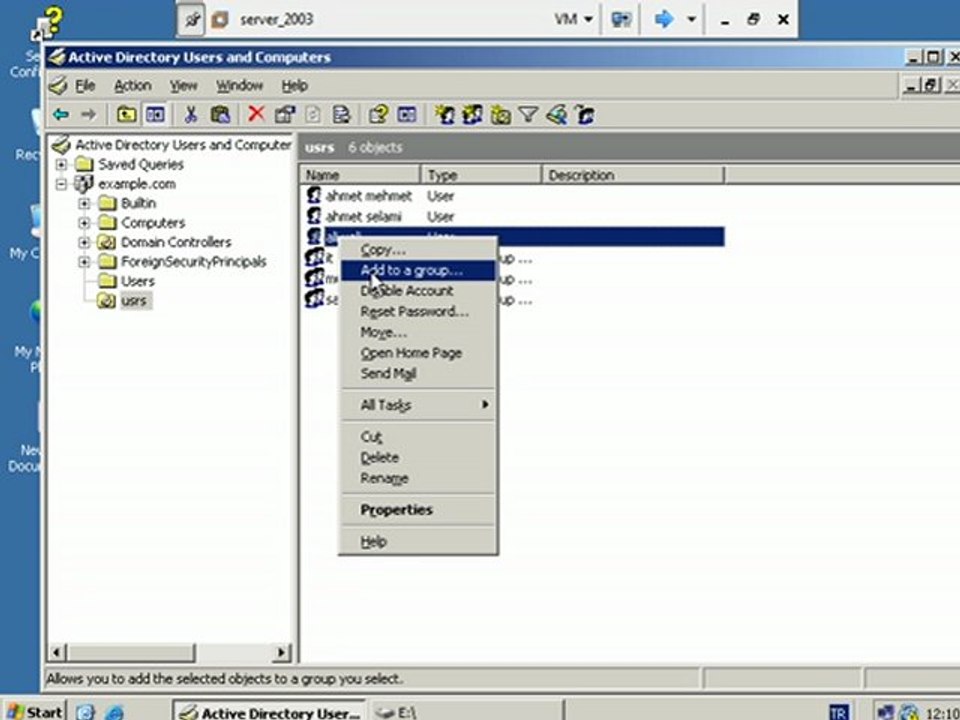
Task: Click the VMware monitors icon
Action: click(621, 20)
